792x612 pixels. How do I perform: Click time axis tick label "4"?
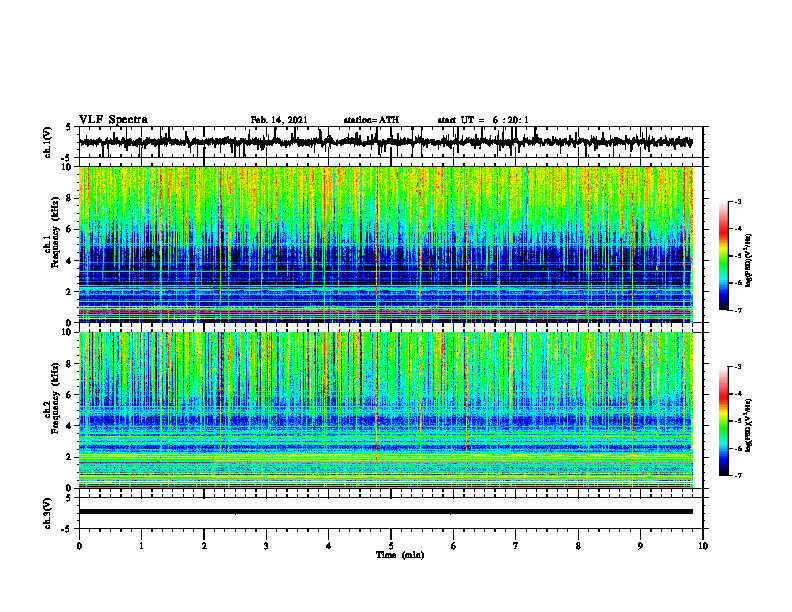click(329, 546)
